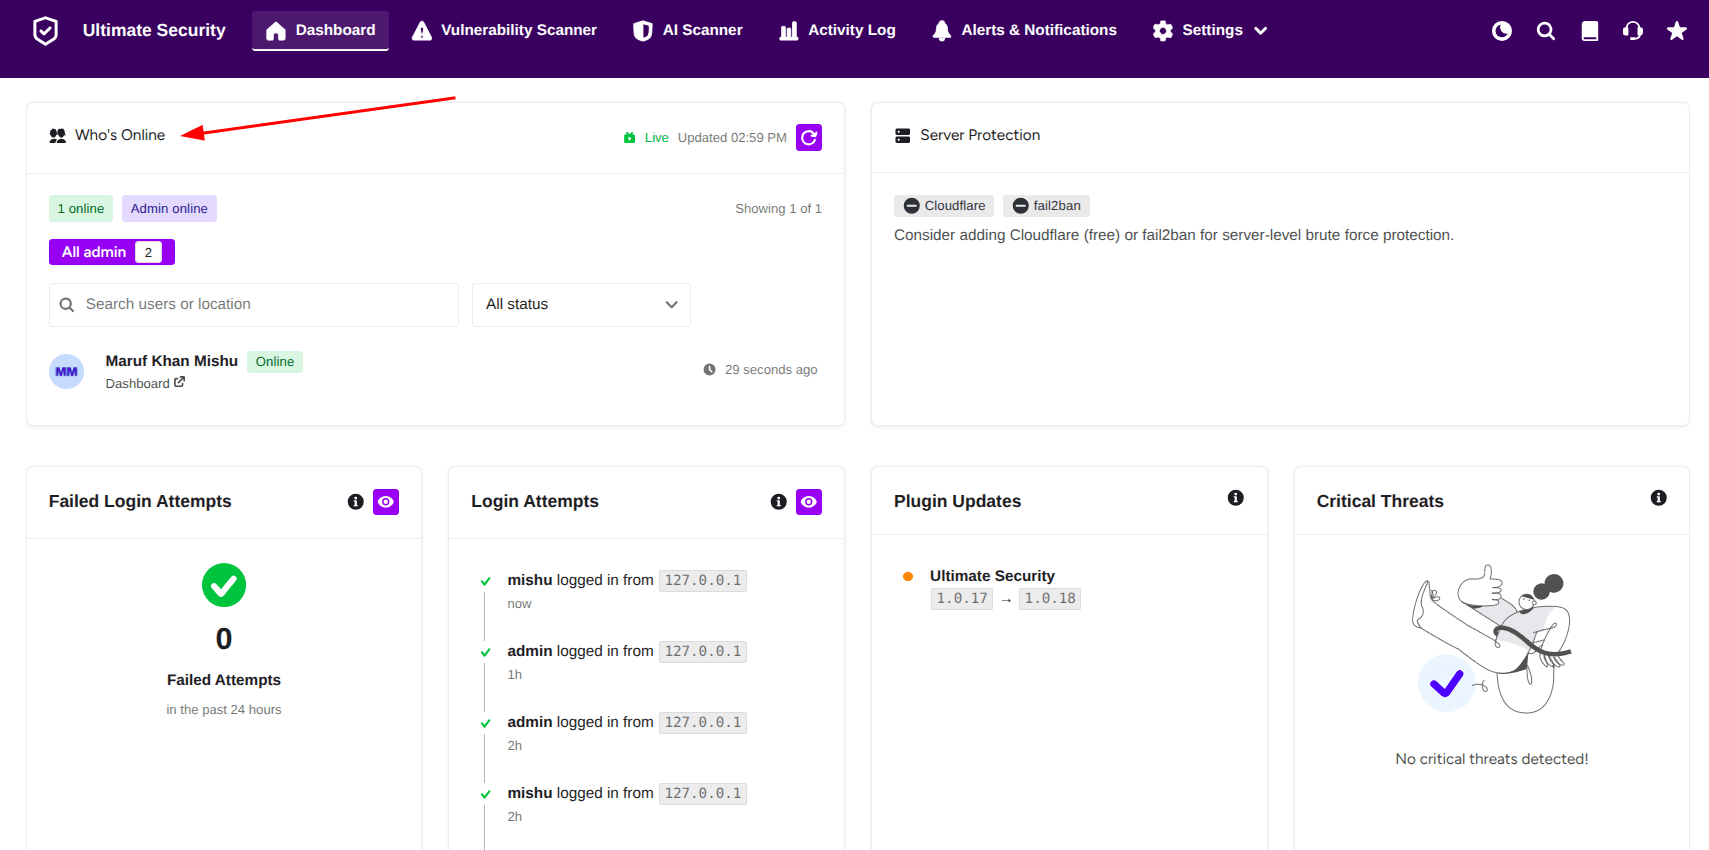Select the 'All admin' filter button
The height and width of the screenshot is (850, 1709).
point(112,252)
